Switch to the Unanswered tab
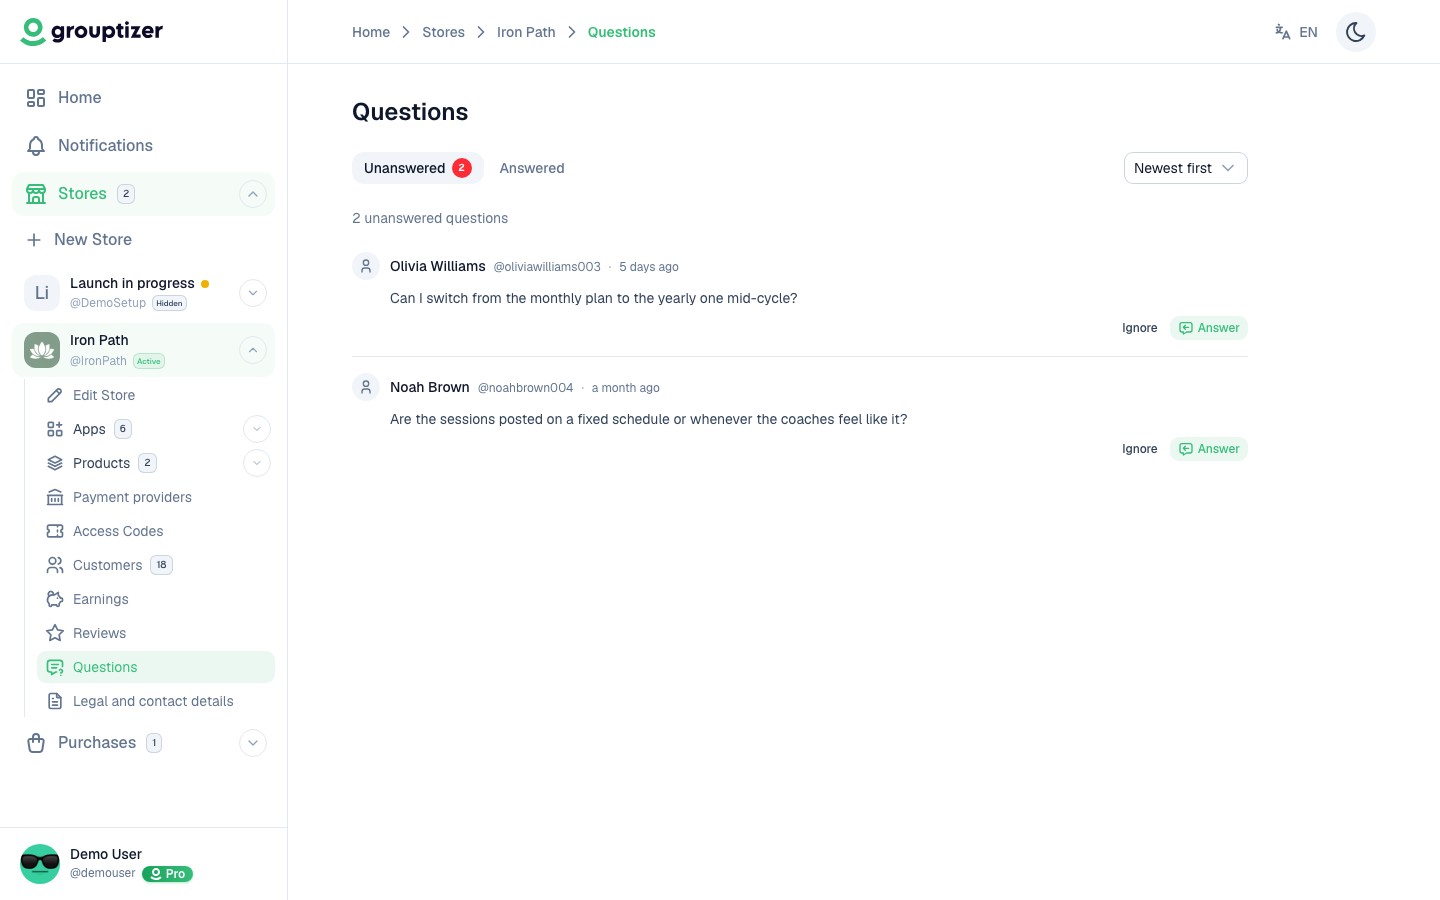 417,168
